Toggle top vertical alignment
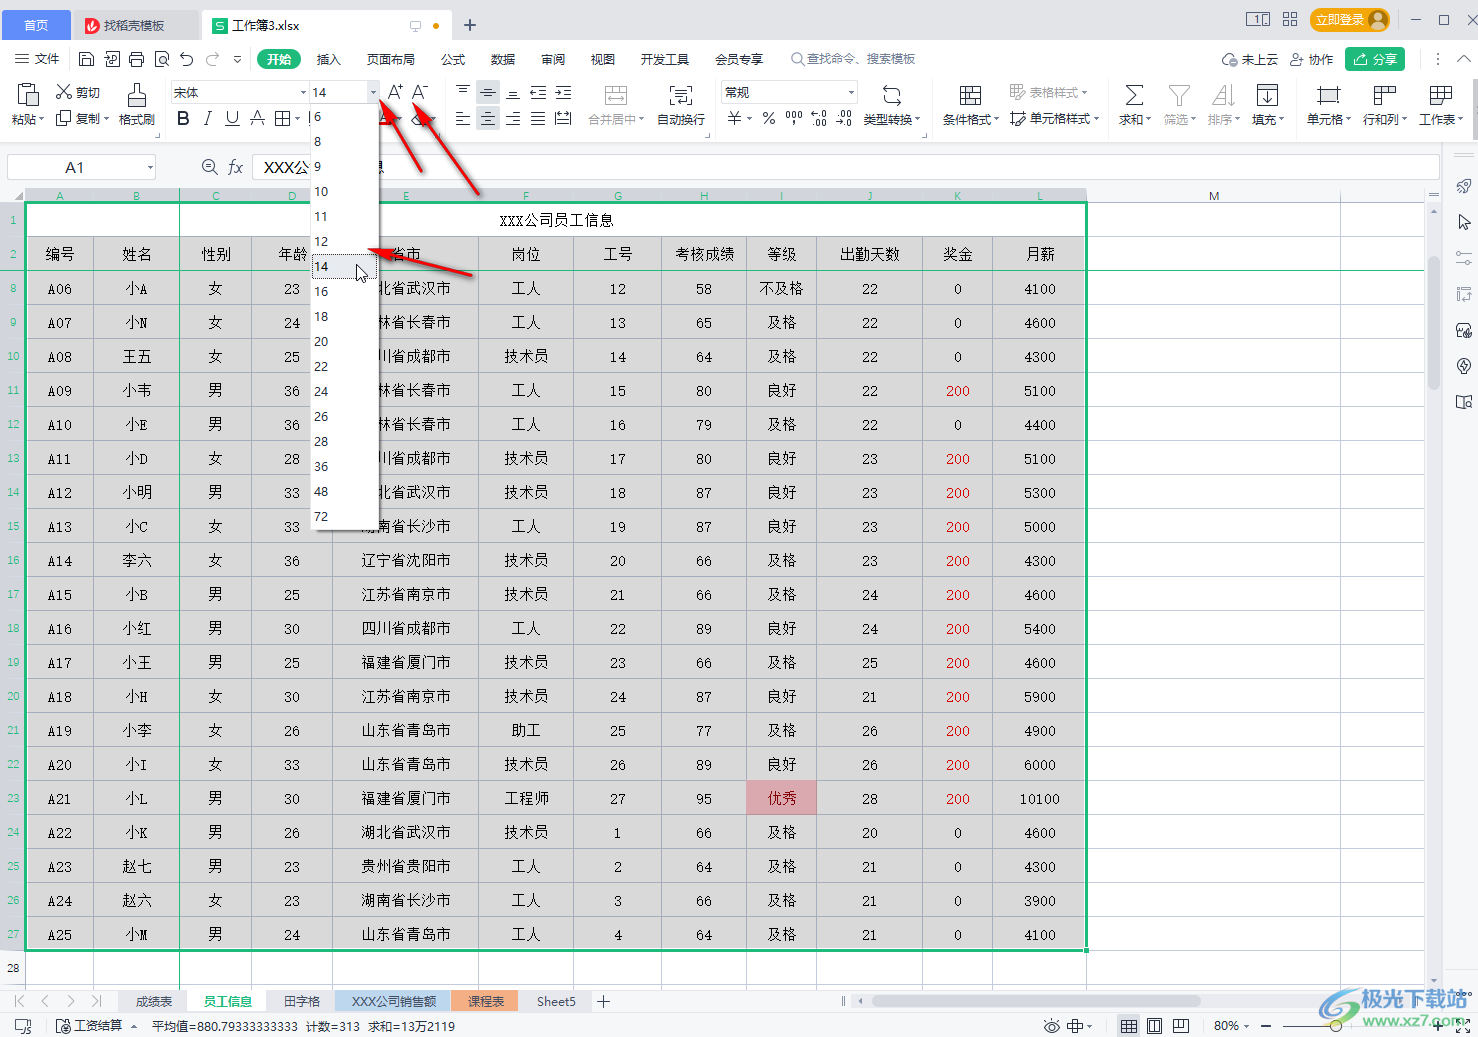1478x1037 pixels. click(463, 93)
